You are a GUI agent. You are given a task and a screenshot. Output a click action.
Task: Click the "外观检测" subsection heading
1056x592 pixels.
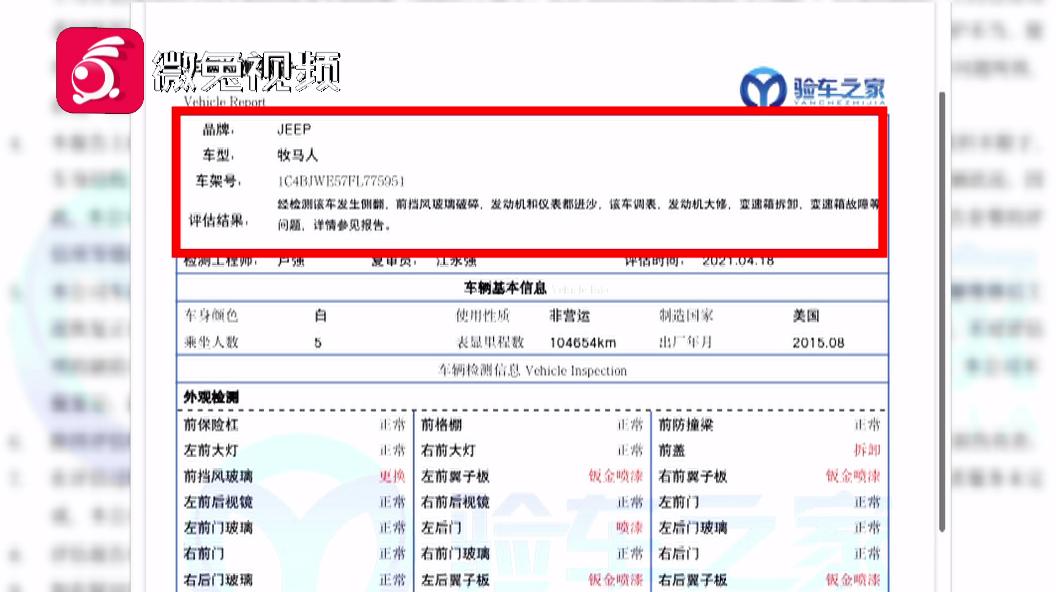[211, 397]
